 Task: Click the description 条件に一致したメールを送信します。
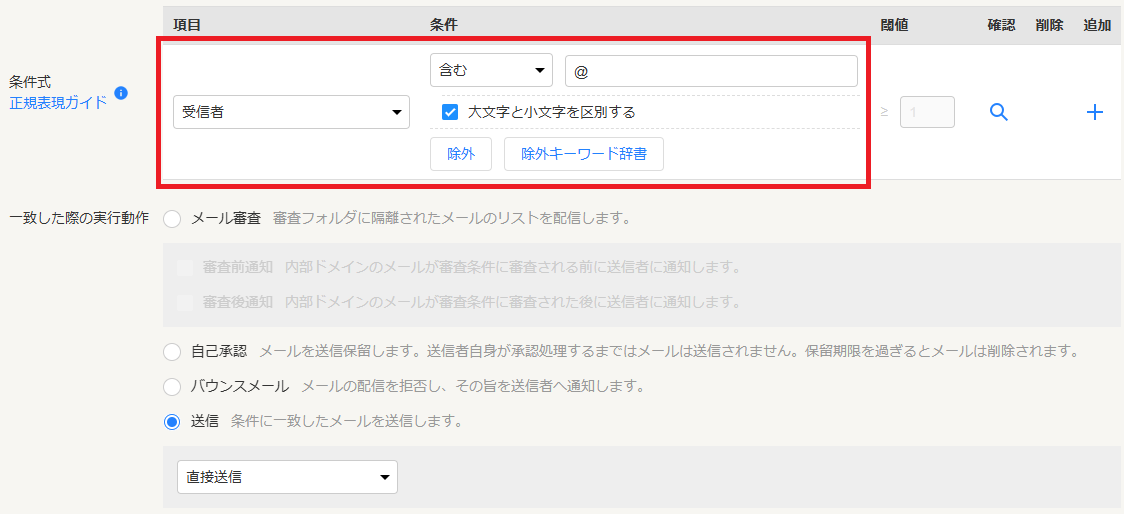coord(346,421)
